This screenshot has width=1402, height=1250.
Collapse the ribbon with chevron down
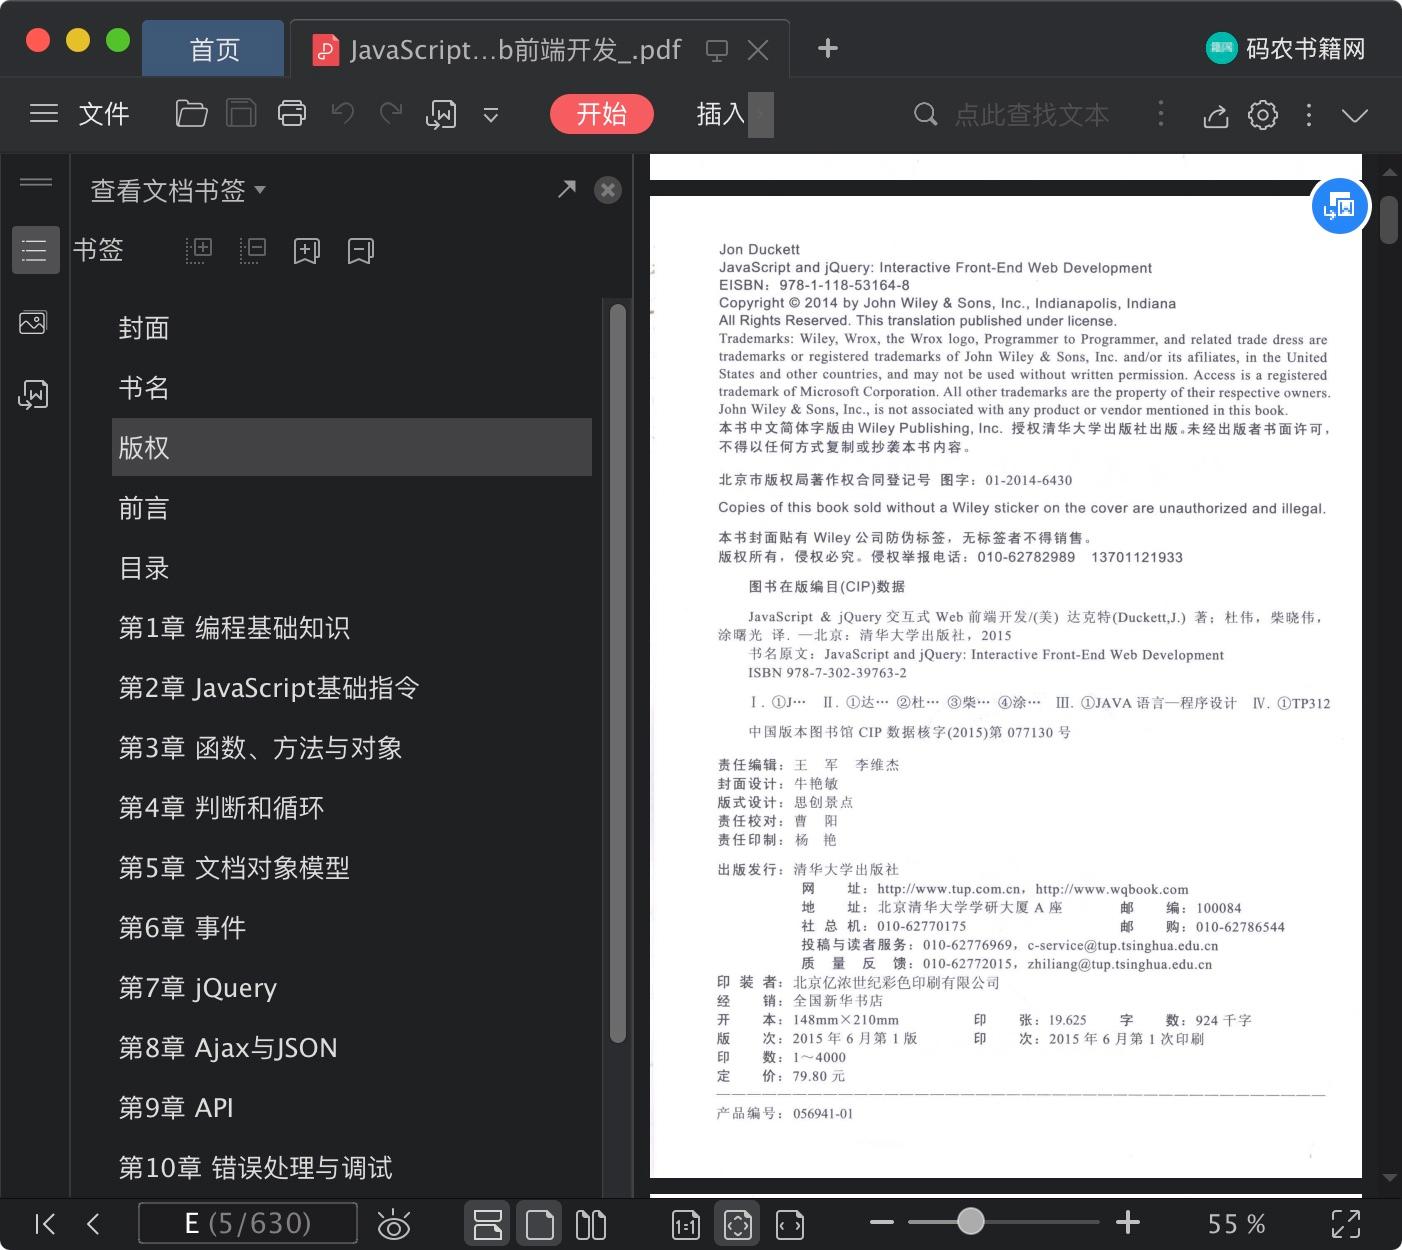1355,116
